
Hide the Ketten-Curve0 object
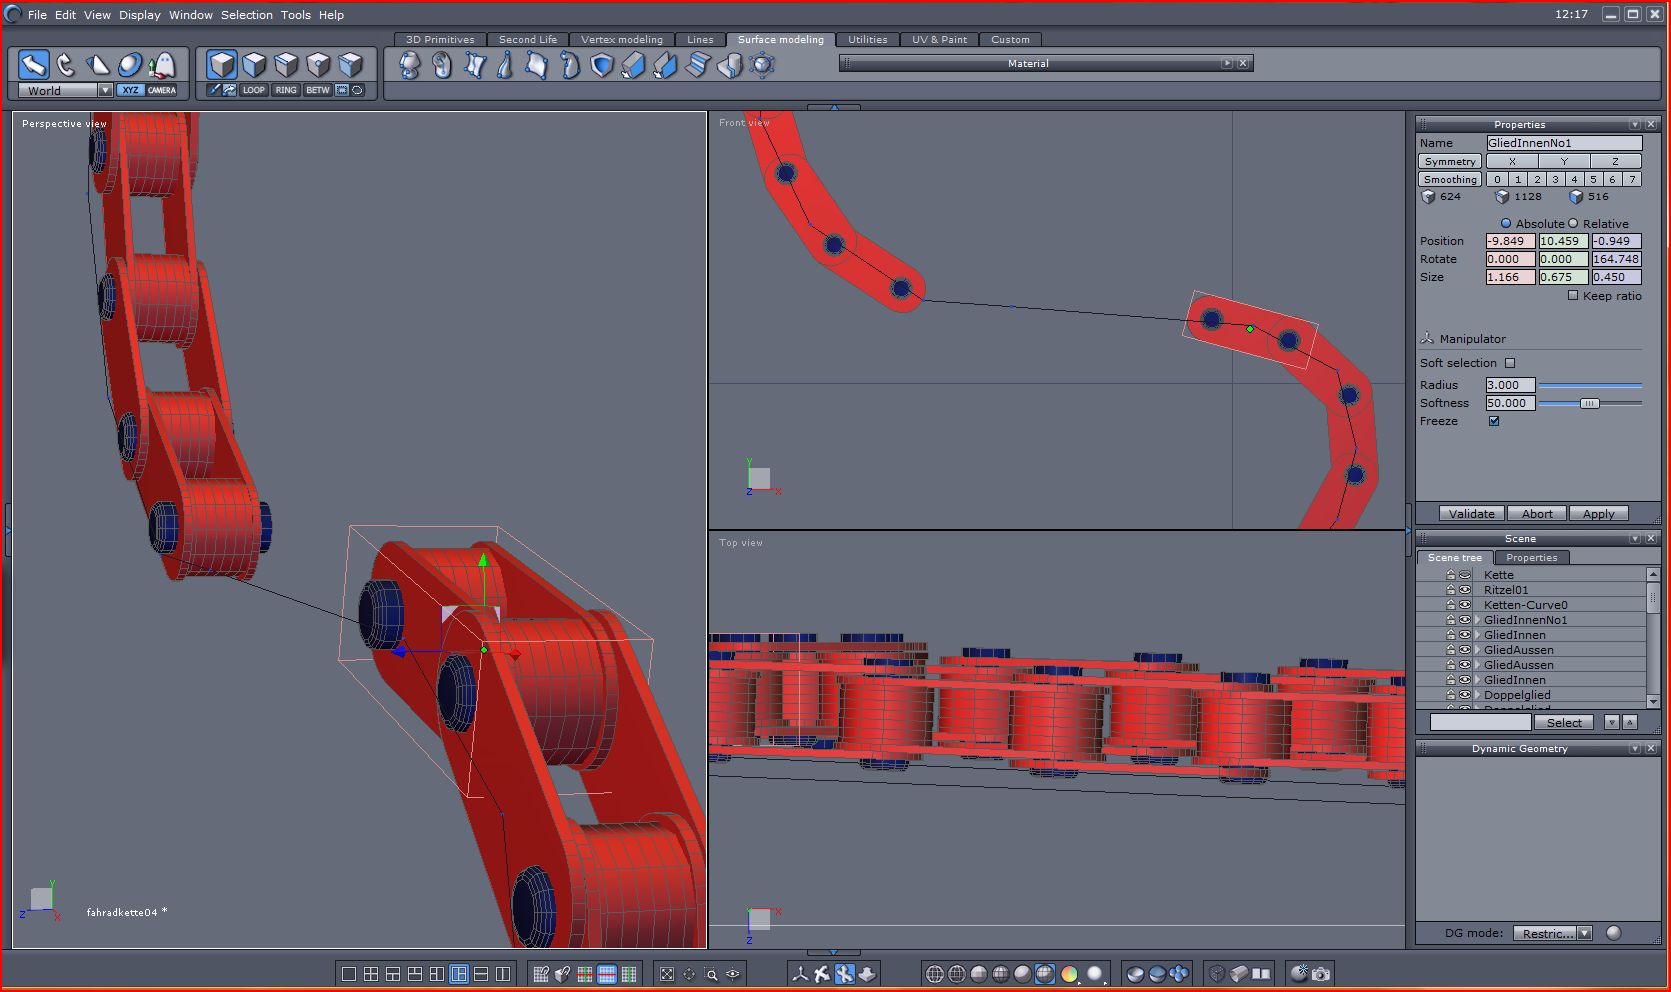(x=1465, y=605)
